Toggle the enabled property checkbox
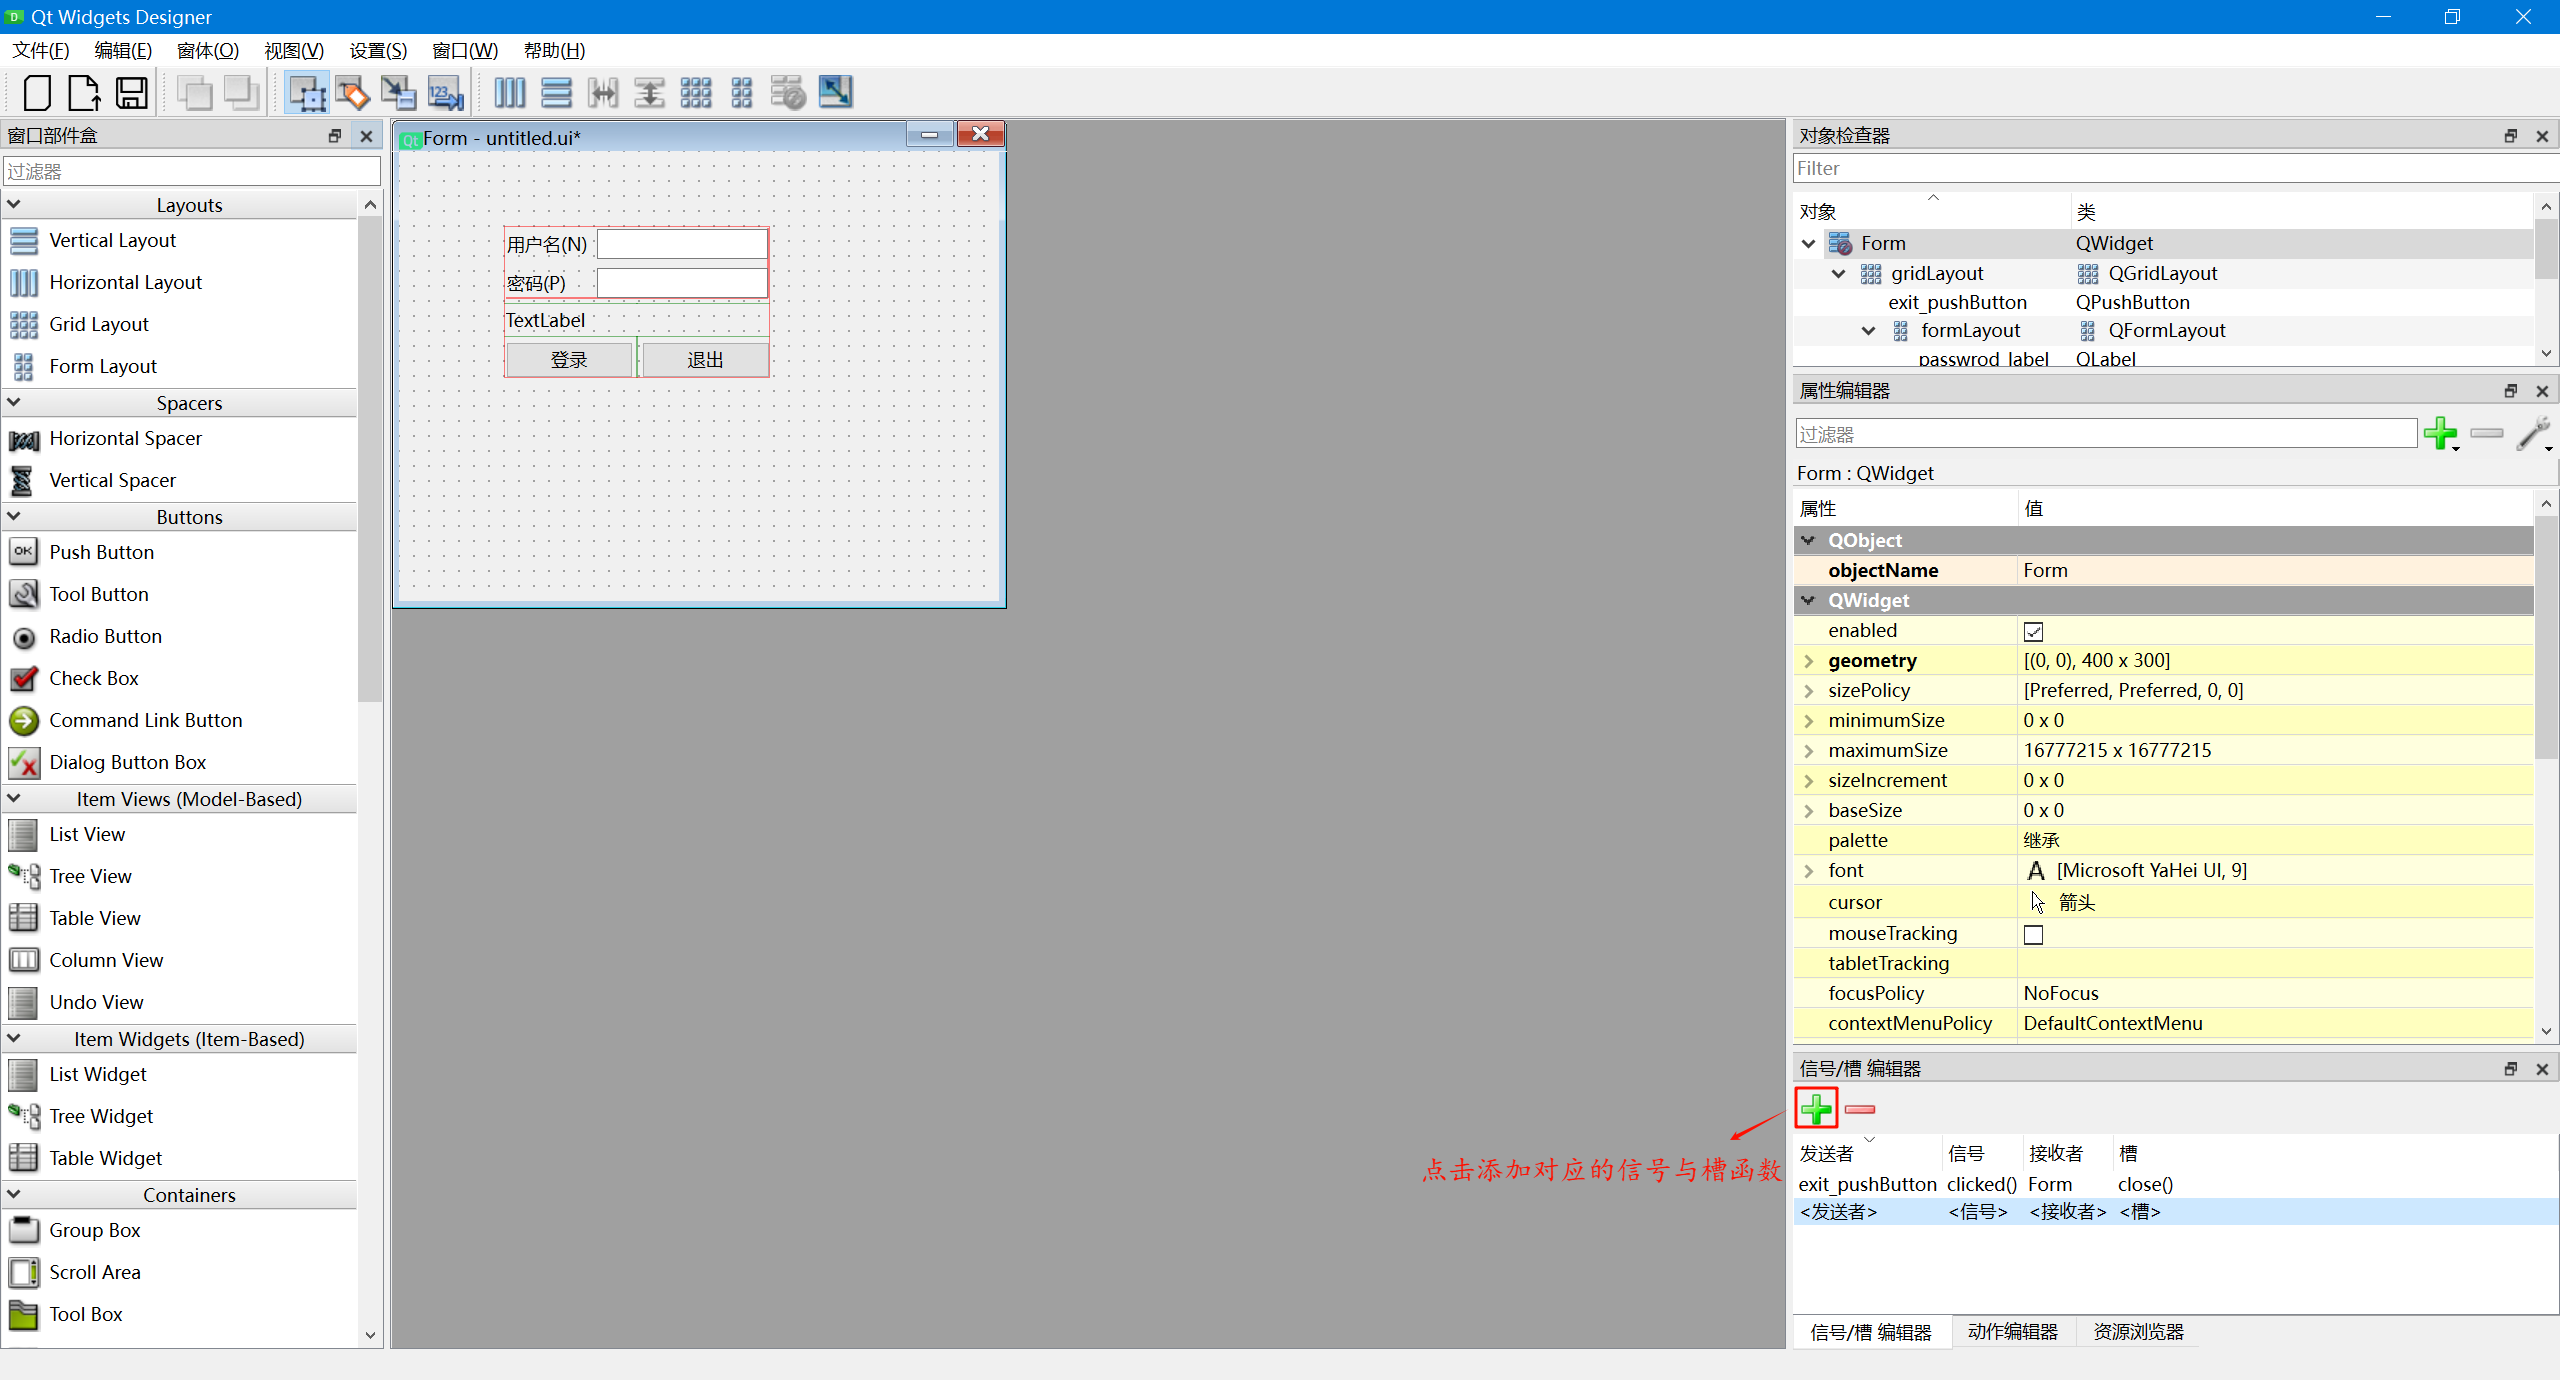2560x1380 pixels. pyautogui.click(x=2033, y=631)
